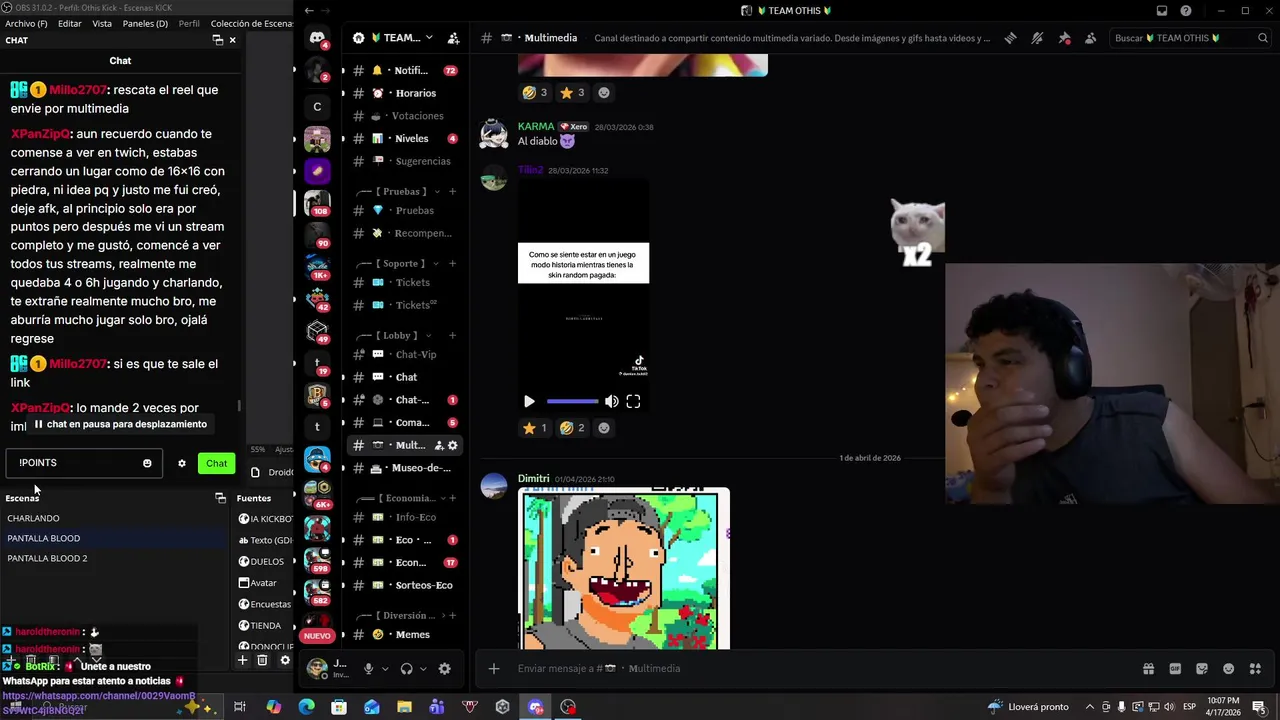Image resolution: width=1280 pixels, height=720 pixels.
Task: Open OBS Vista menu
Action: point(102,23)
